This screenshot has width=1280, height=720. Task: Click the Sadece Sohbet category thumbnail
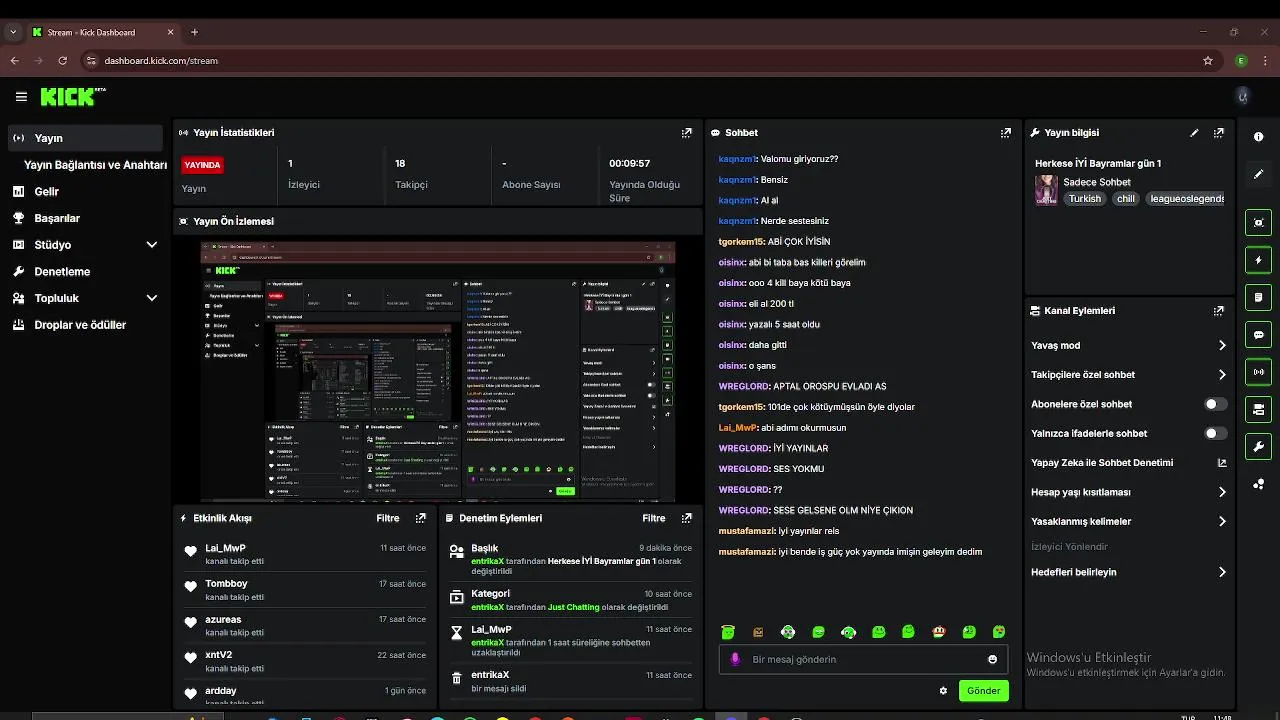(1046, 190)
